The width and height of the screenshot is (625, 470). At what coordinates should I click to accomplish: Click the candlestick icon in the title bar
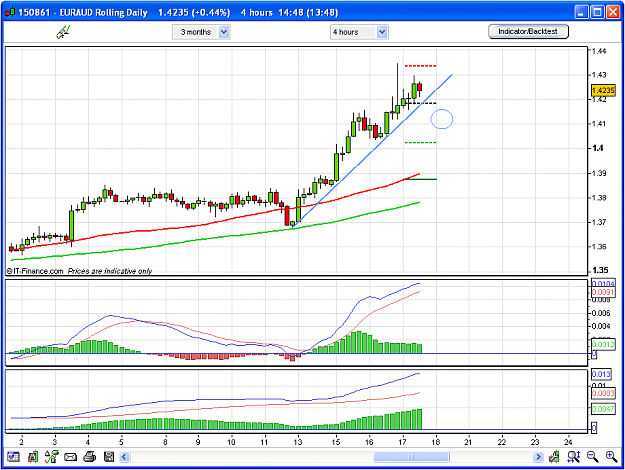(x=10, y=12)
